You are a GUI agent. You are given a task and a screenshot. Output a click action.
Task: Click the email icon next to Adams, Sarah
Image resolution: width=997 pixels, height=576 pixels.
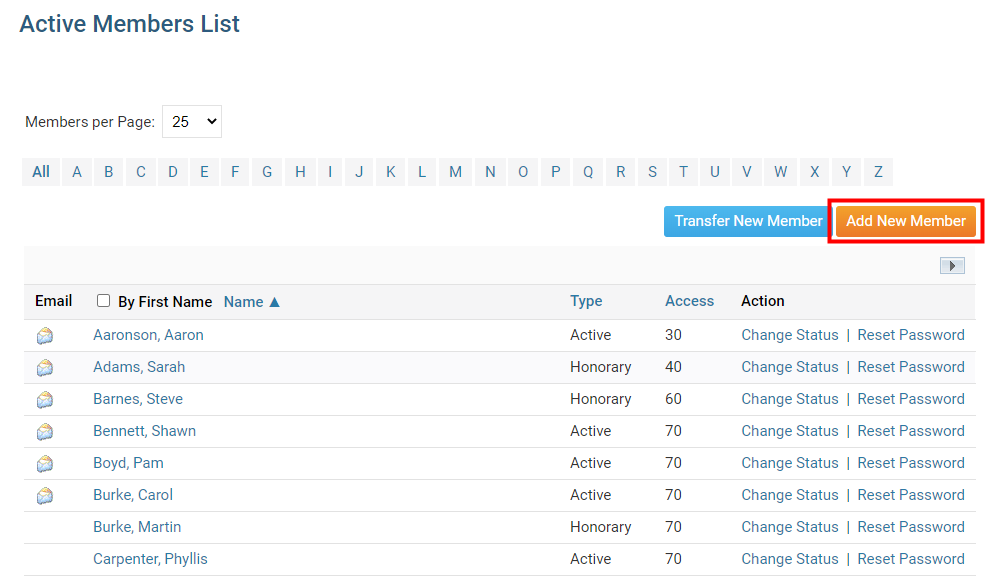click(x=45, y=368)
